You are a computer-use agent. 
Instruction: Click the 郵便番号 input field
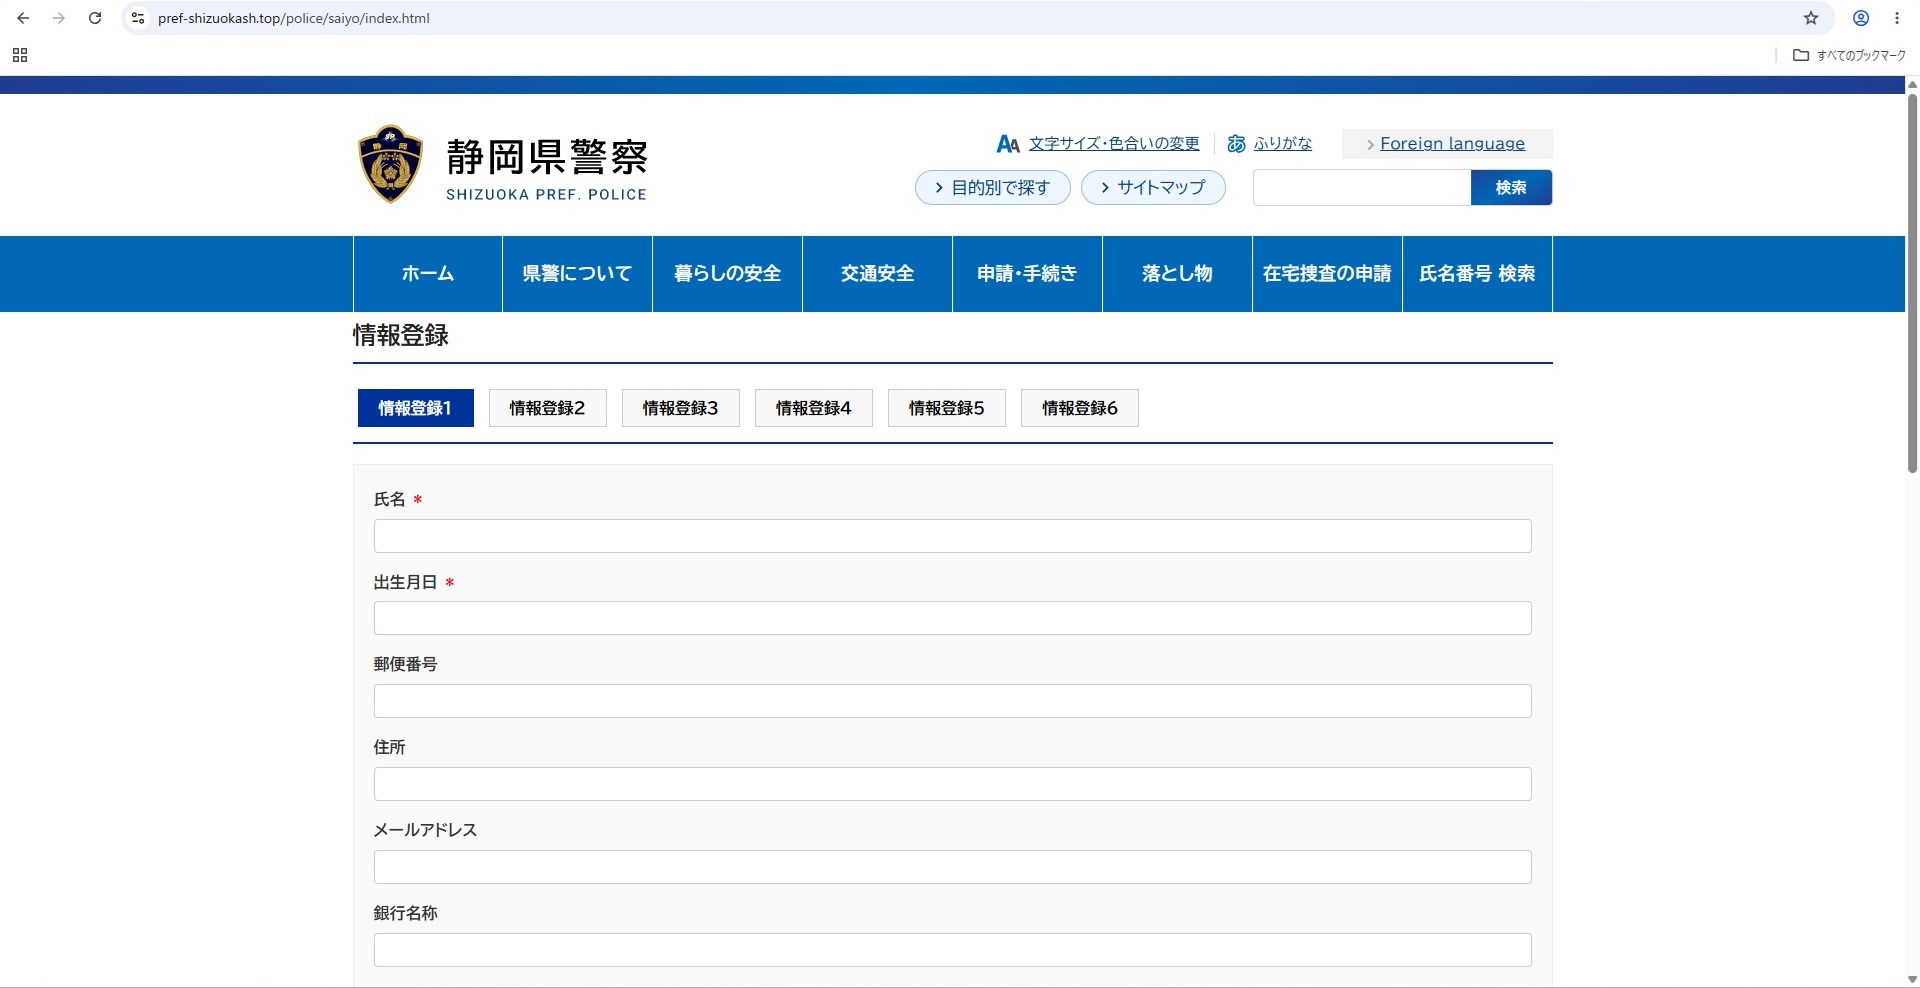[x=953, y=701]
